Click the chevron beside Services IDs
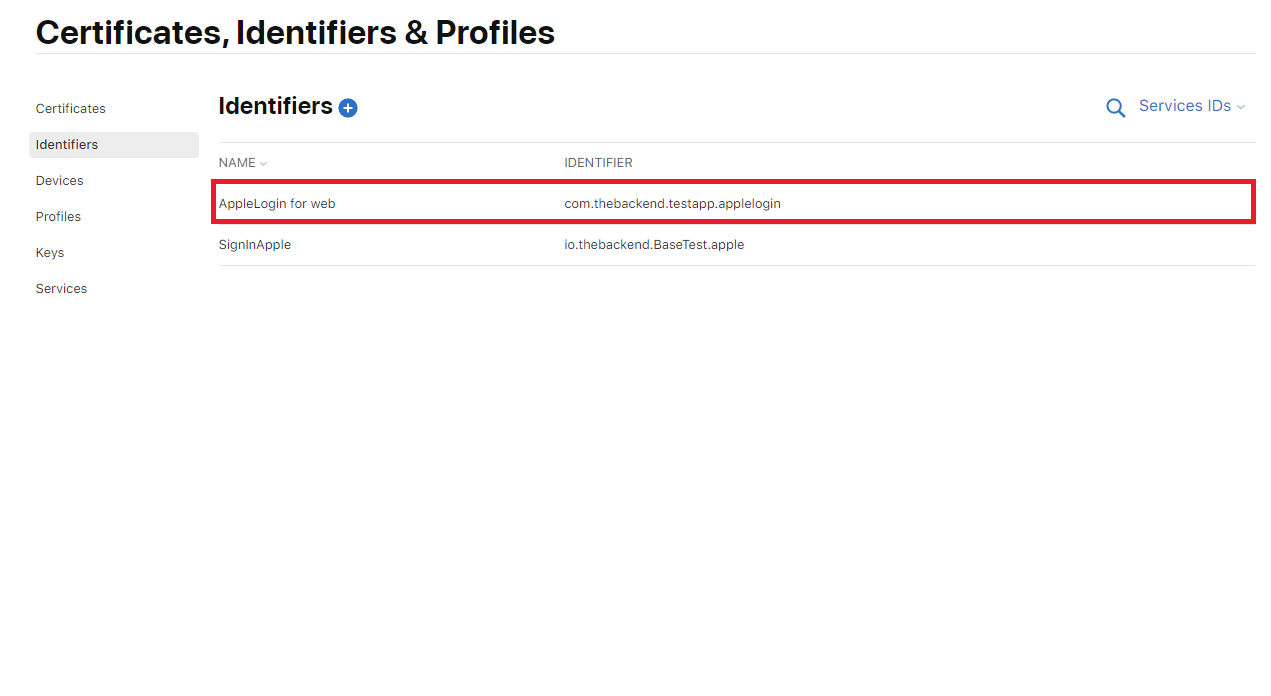This screenshot has width=1271, height=696. click(1240, 107)
